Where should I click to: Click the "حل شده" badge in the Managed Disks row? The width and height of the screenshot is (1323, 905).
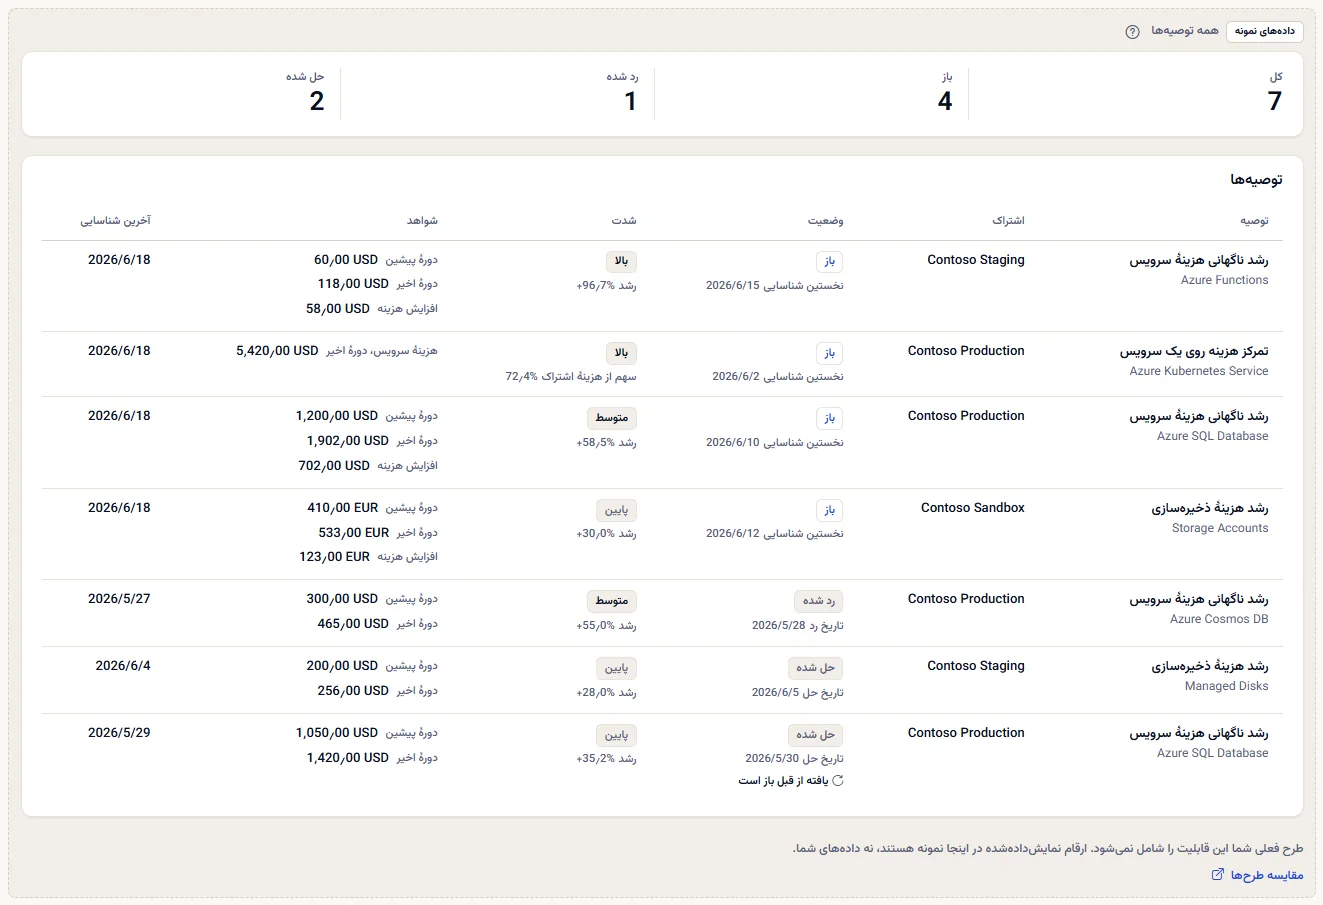click(815, 668)
